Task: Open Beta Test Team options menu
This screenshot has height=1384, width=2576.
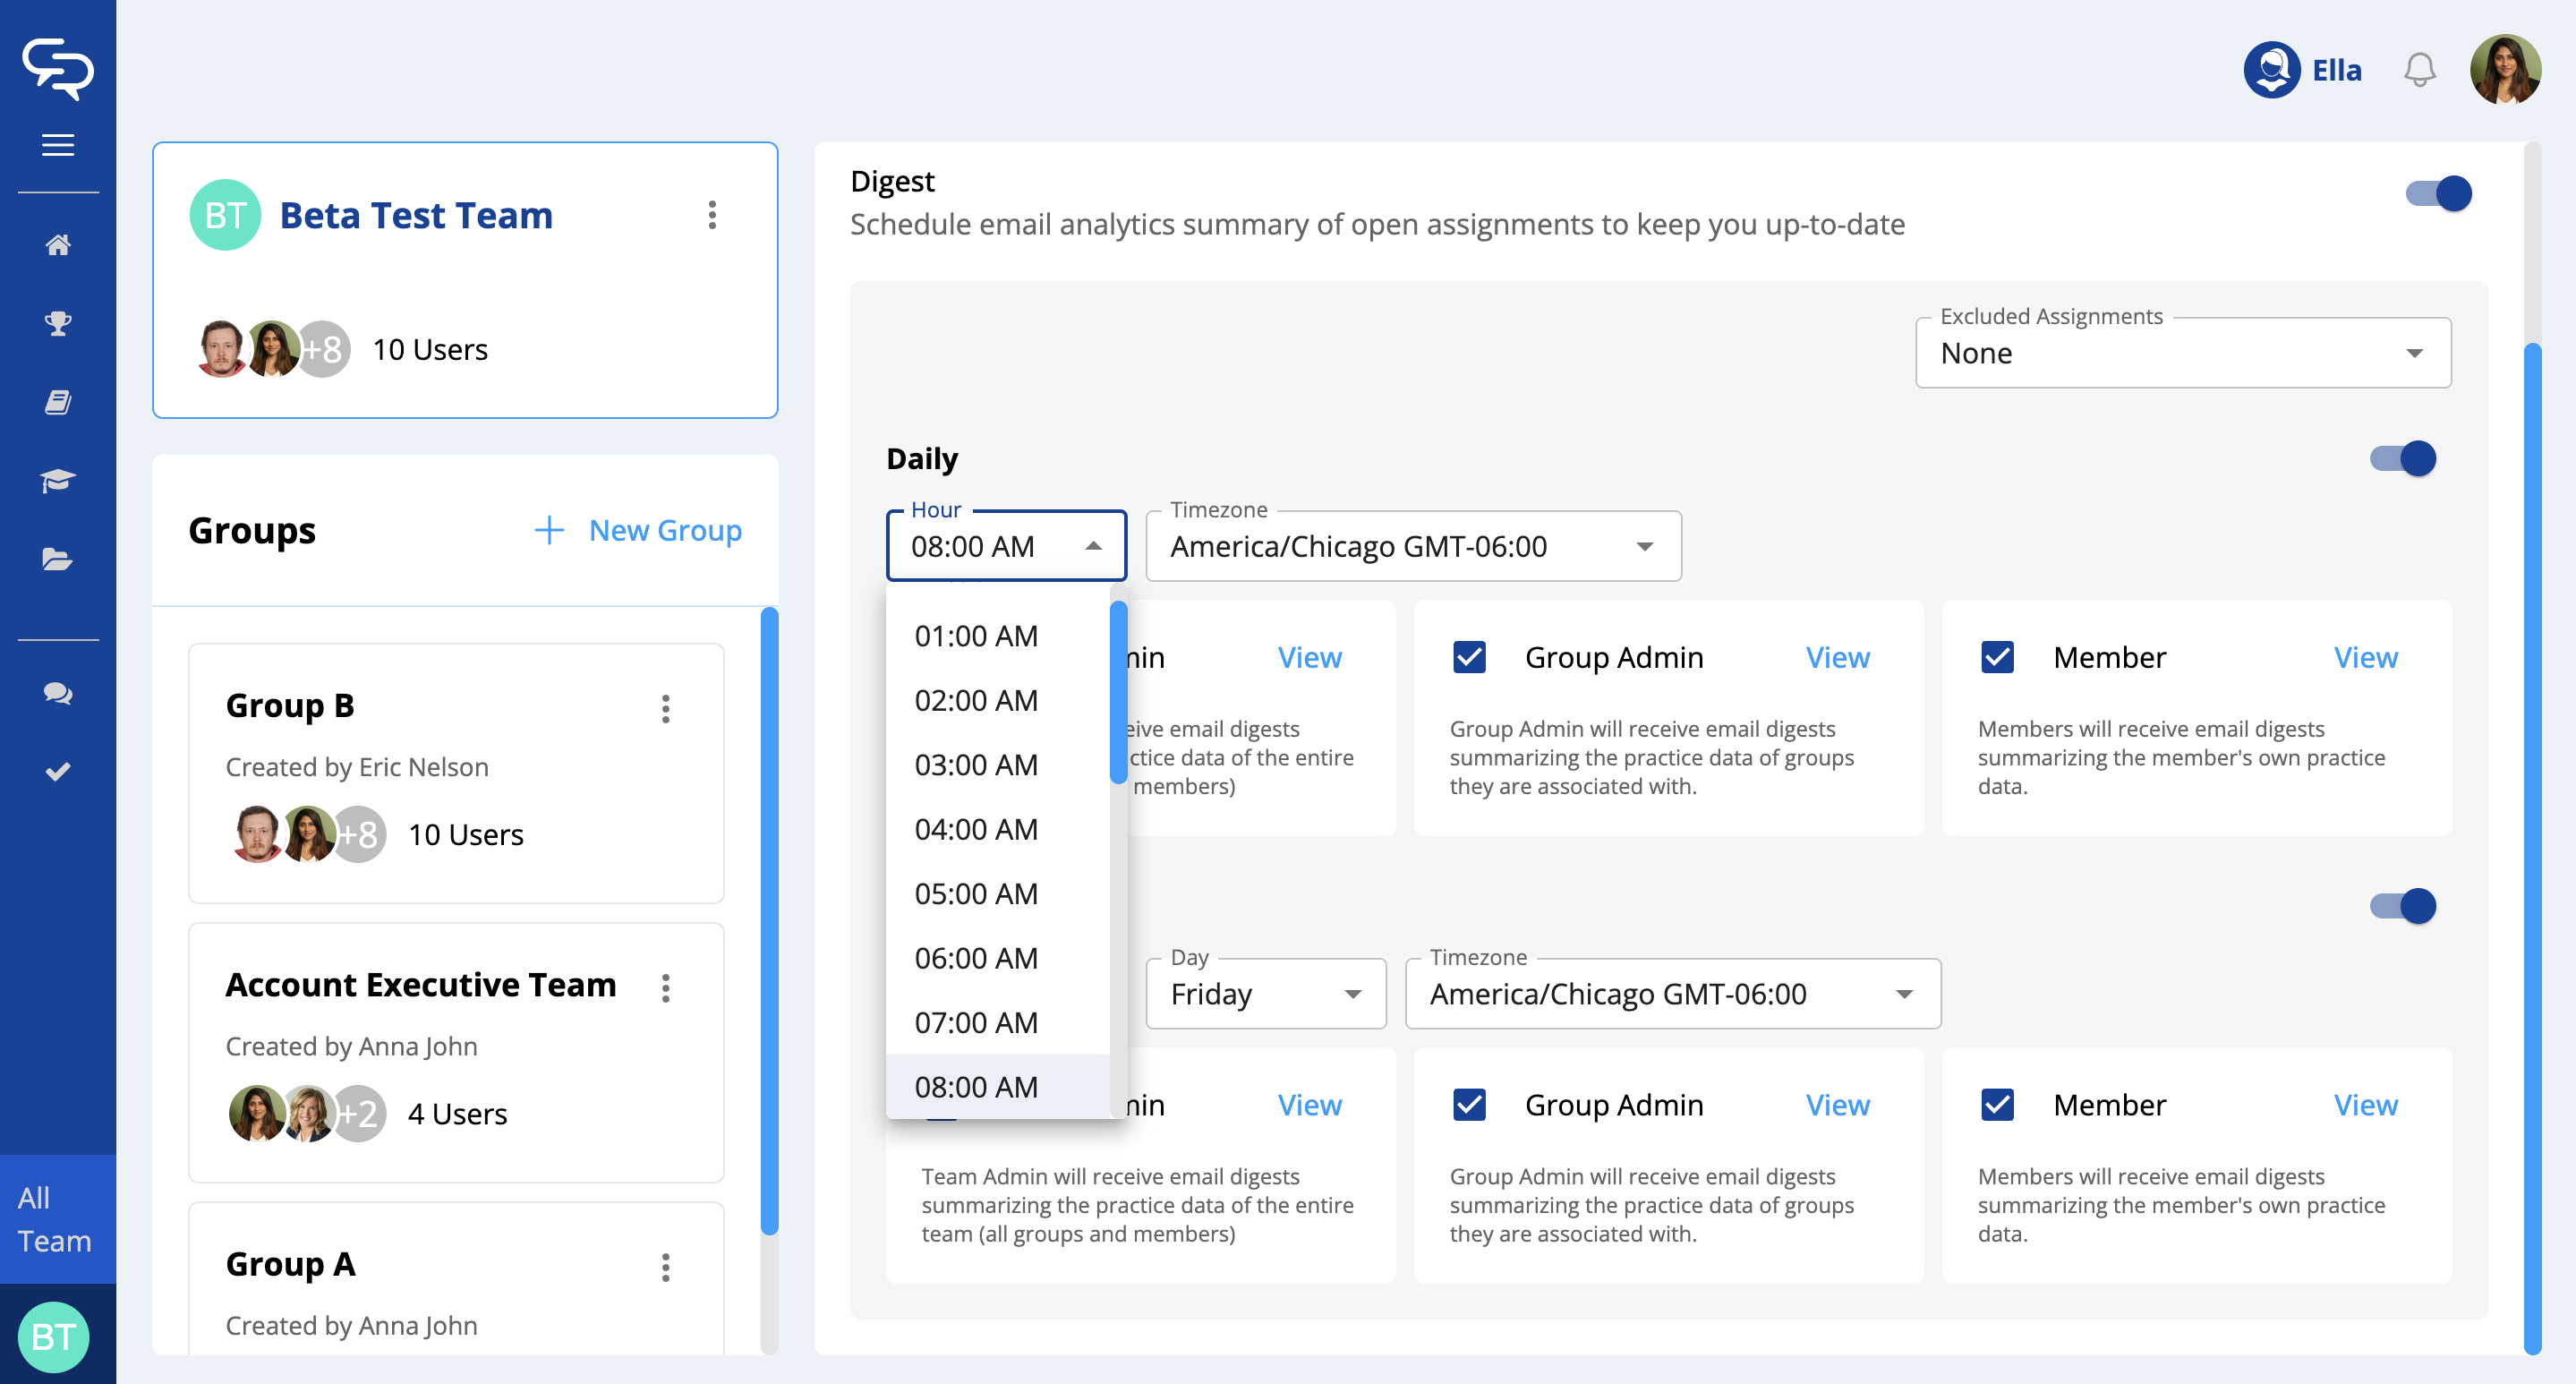Action: 712,215
